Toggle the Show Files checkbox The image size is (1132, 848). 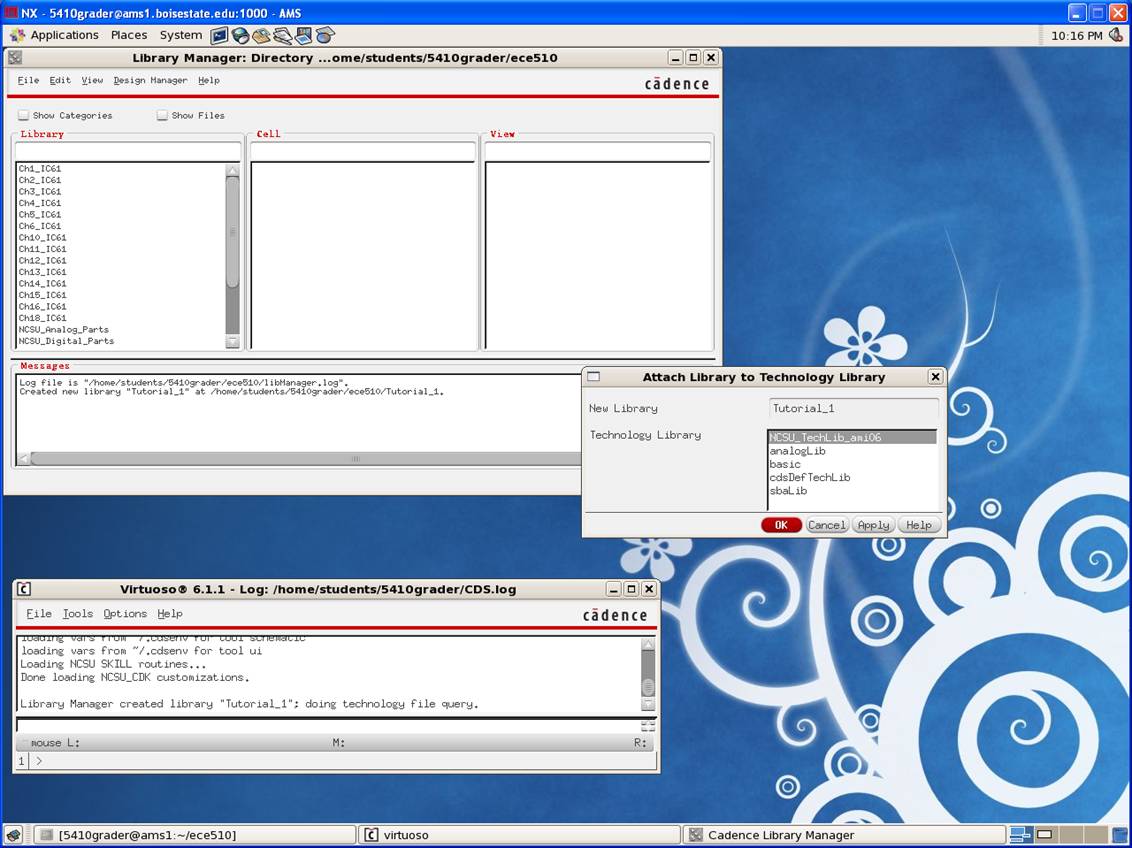tap(162, 115)
